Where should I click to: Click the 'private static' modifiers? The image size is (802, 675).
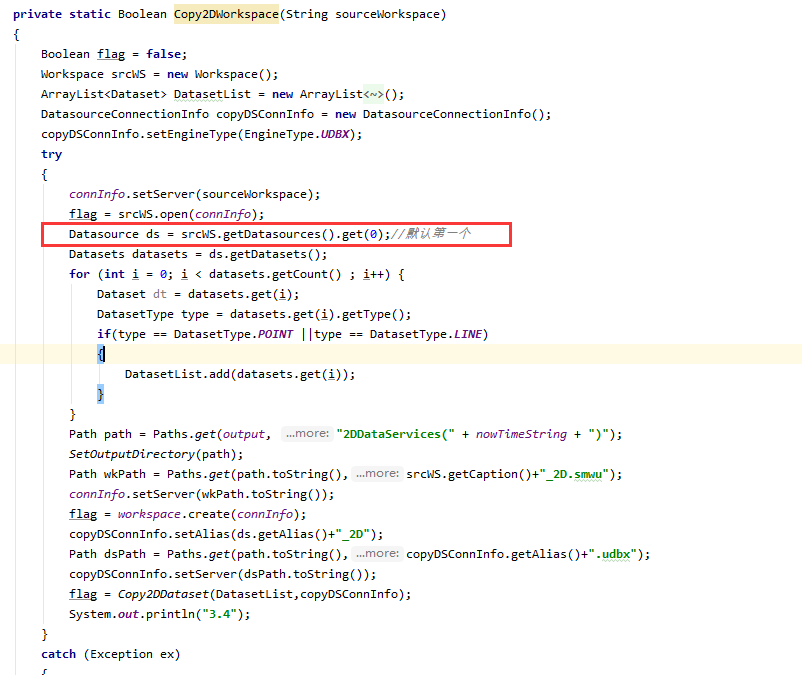(x=62, y=14)
